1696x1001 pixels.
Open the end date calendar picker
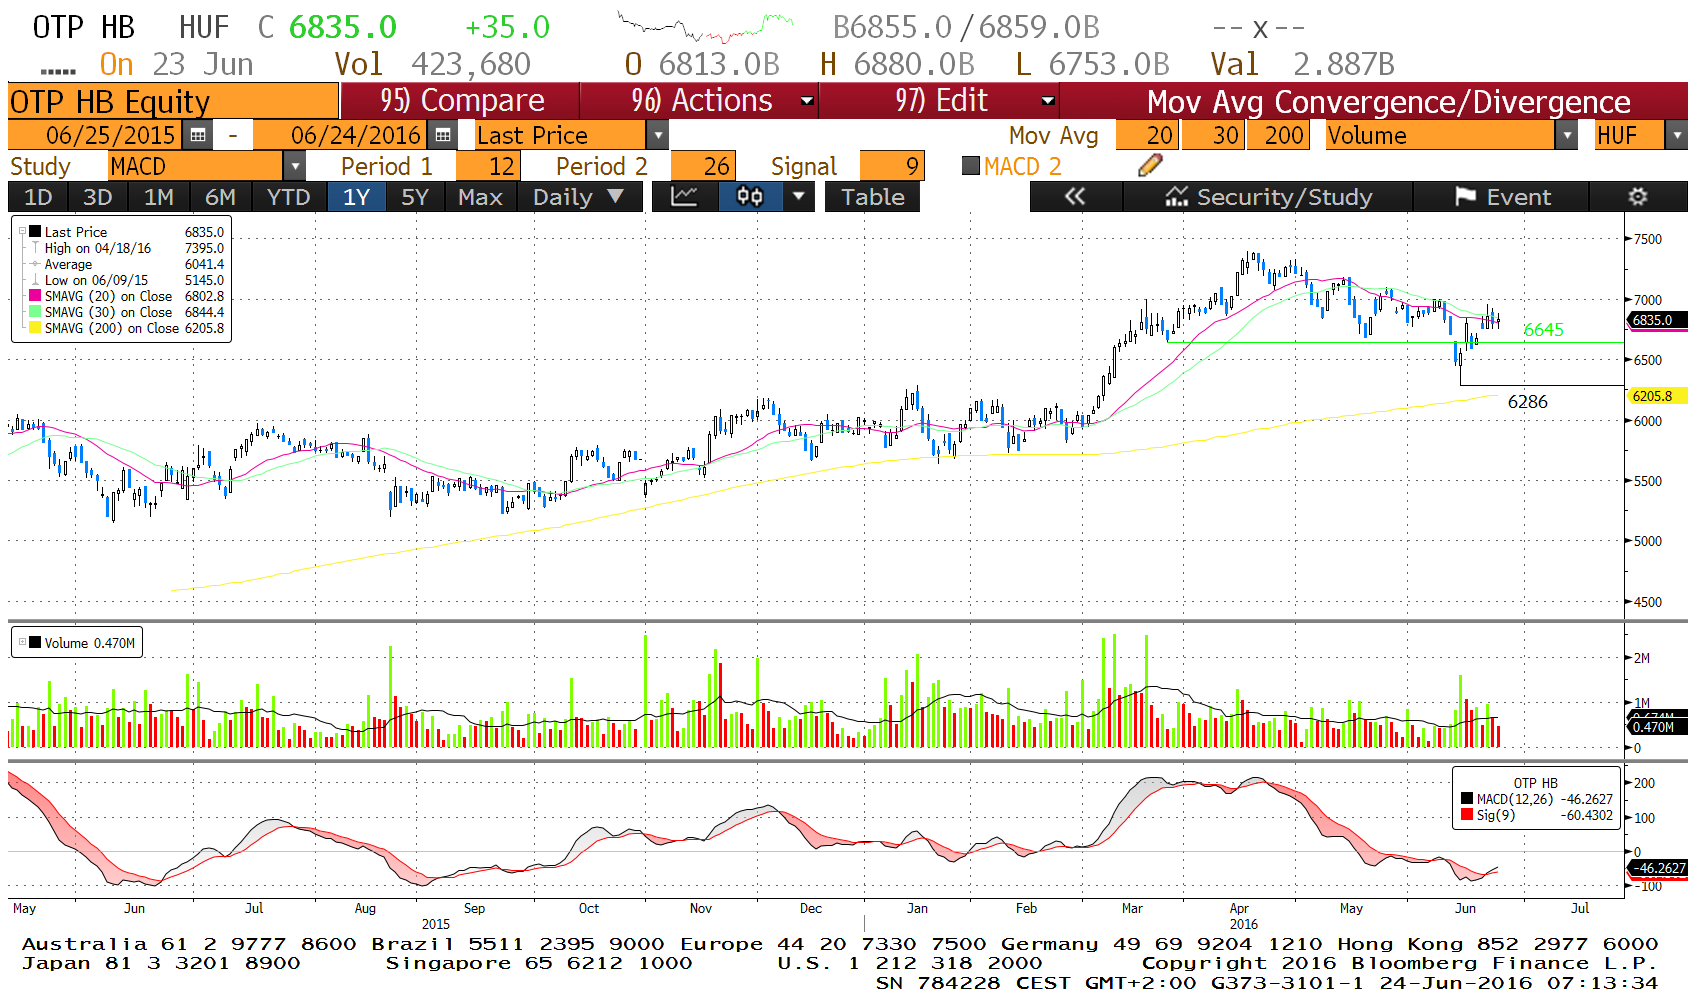click(x=442, y=135)
